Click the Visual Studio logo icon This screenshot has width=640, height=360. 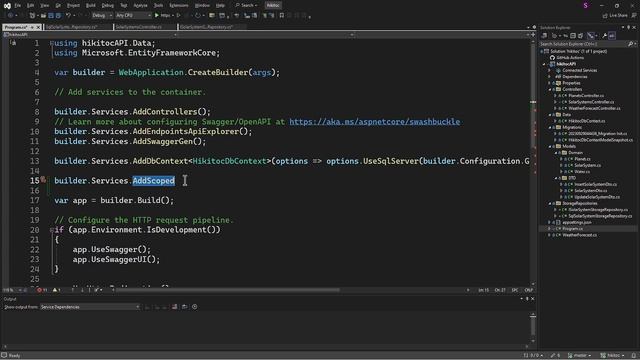(x=7, y=6)
